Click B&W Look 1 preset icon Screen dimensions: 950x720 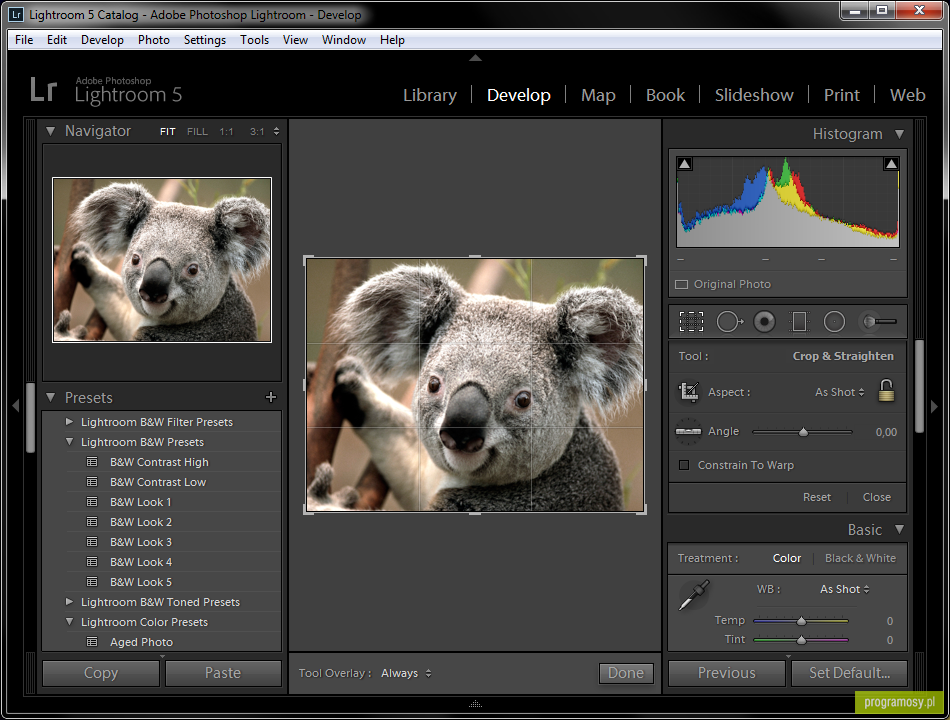pos(92,502)
